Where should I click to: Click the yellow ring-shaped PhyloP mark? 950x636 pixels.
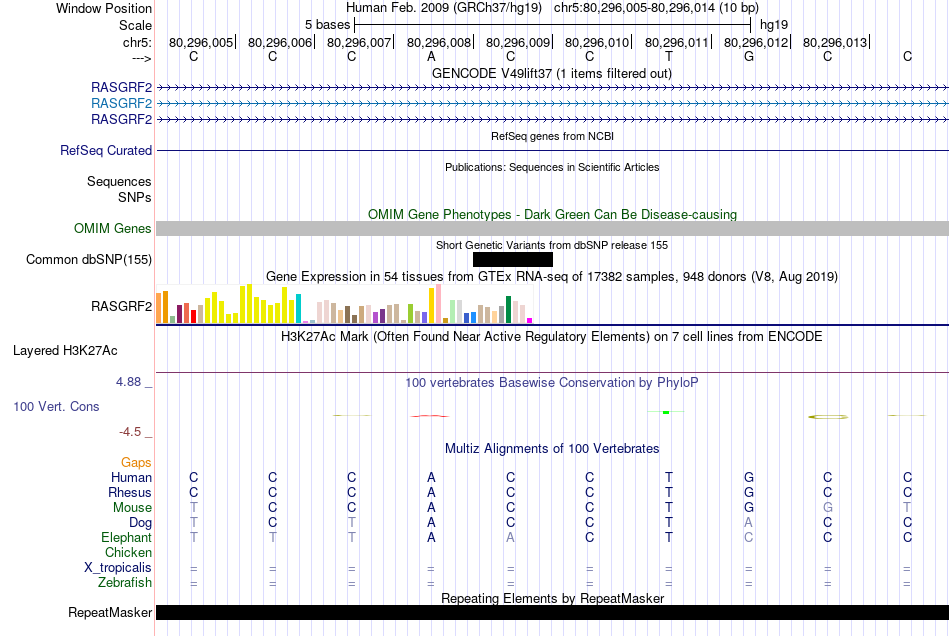[x=828, y=417]
